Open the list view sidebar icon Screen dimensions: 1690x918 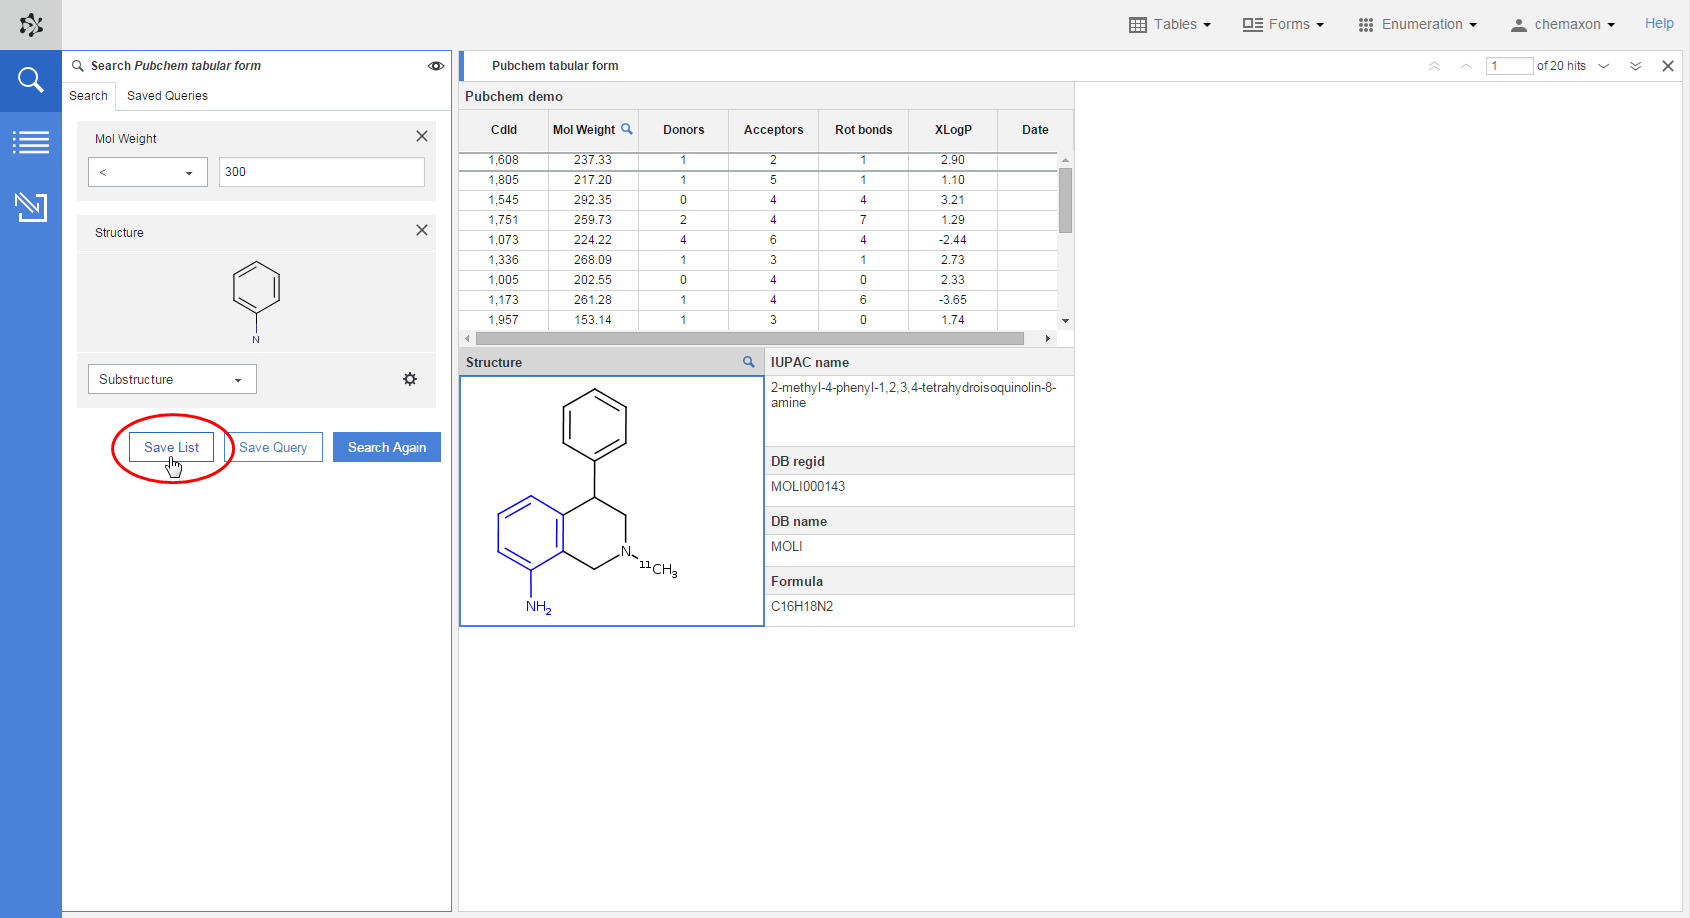click(31, 143)
